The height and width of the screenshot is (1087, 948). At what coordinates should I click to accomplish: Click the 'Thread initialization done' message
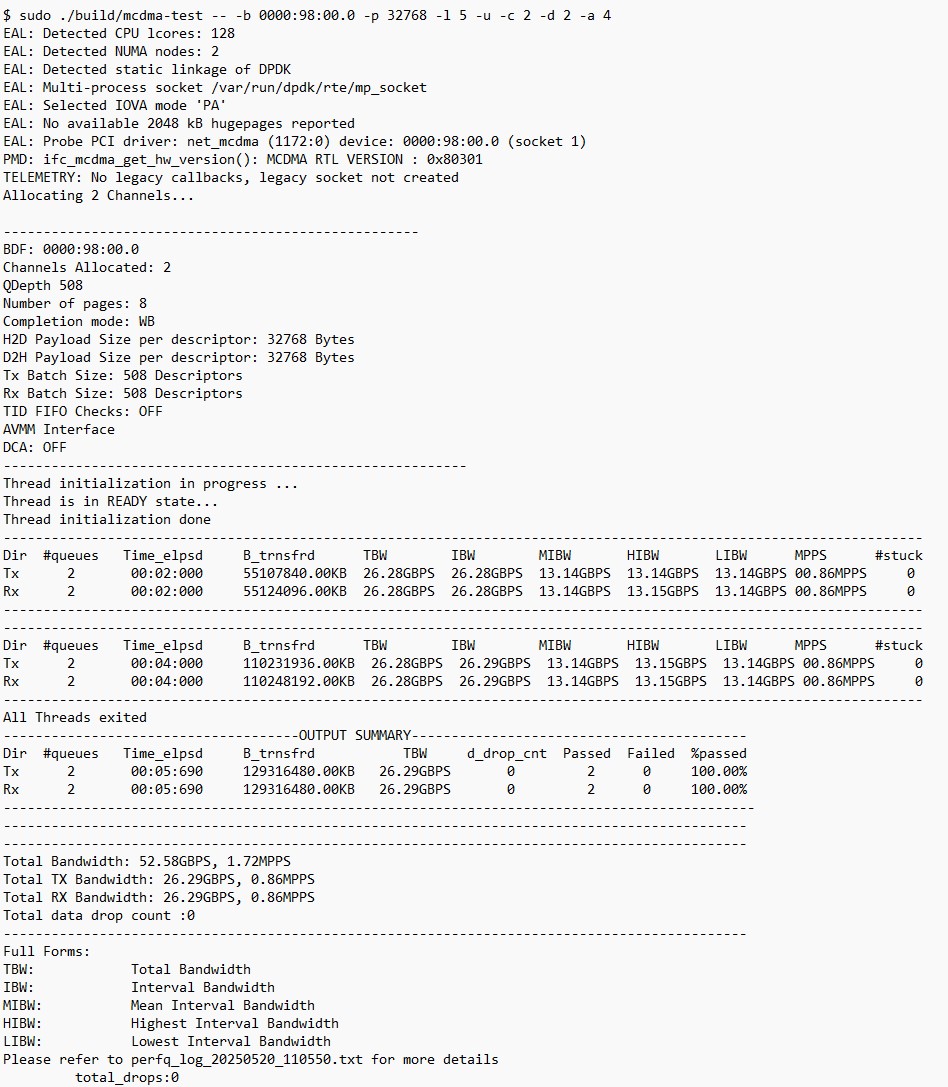pyautogui.click(x=107, y=519)
